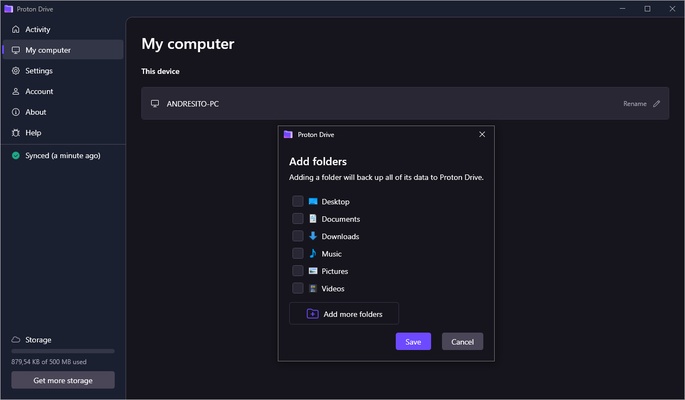Image resolution: width=685 pixels, height=400 pixels.
Task: Enable the Downloads folder checkbox
Action: pos(298,236)
